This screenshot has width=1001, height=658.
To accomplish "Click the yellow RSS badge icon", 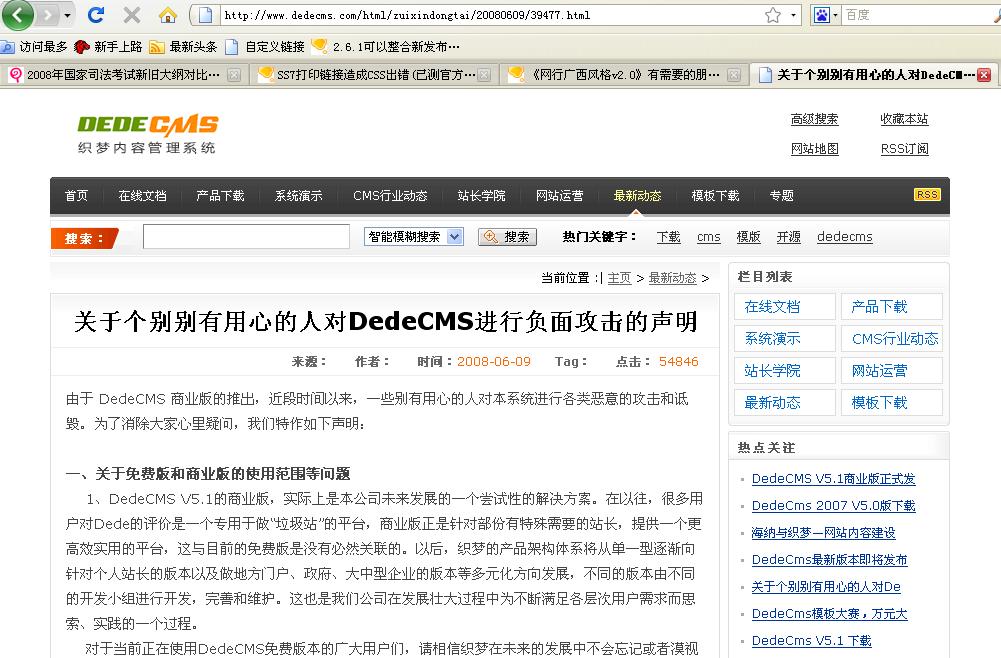I will coord(927,195).
